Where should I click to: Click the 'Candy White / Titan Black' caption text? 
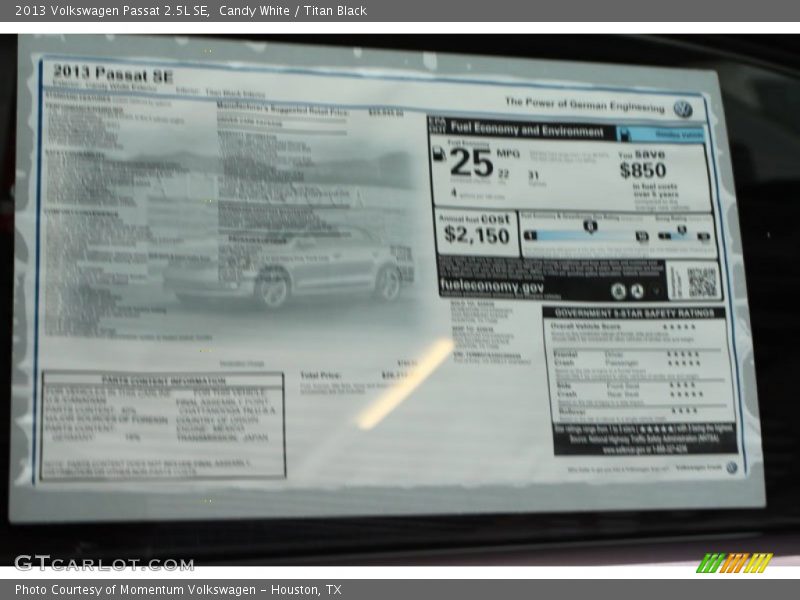(293, 11)
